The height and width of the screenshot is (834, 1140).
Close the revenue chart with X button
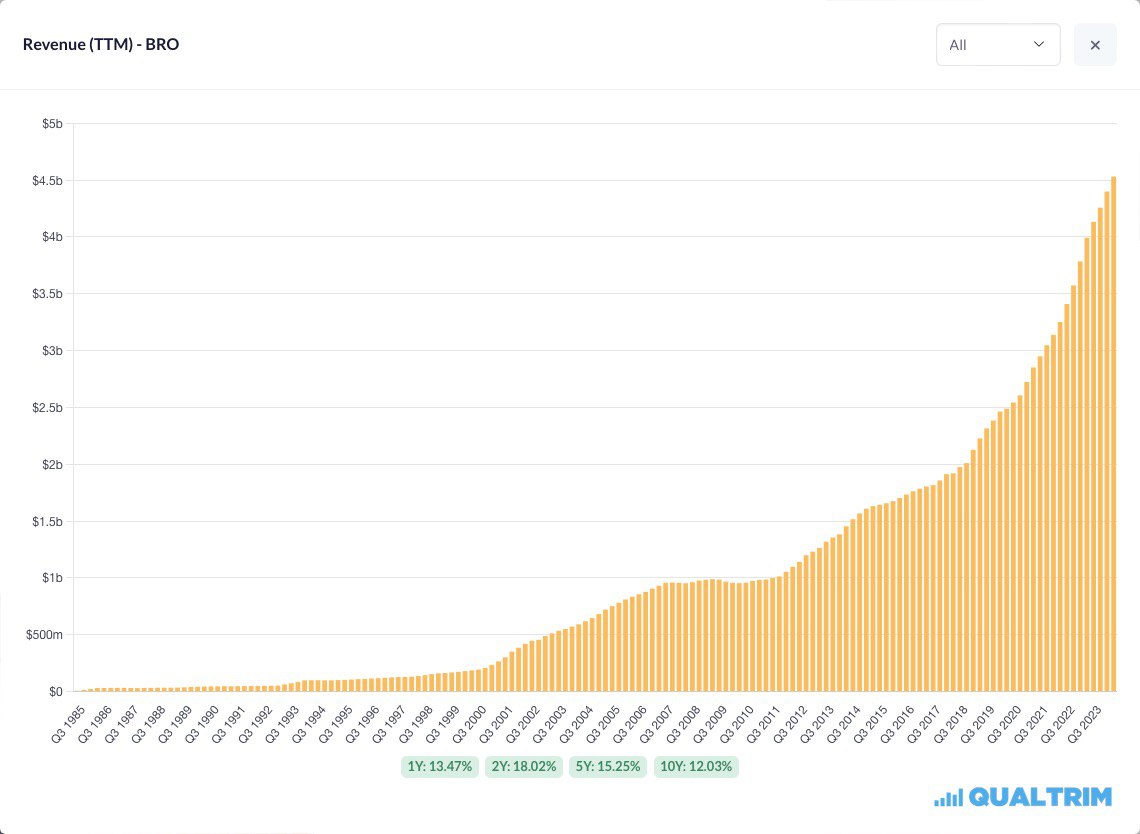click(1095, 45)
